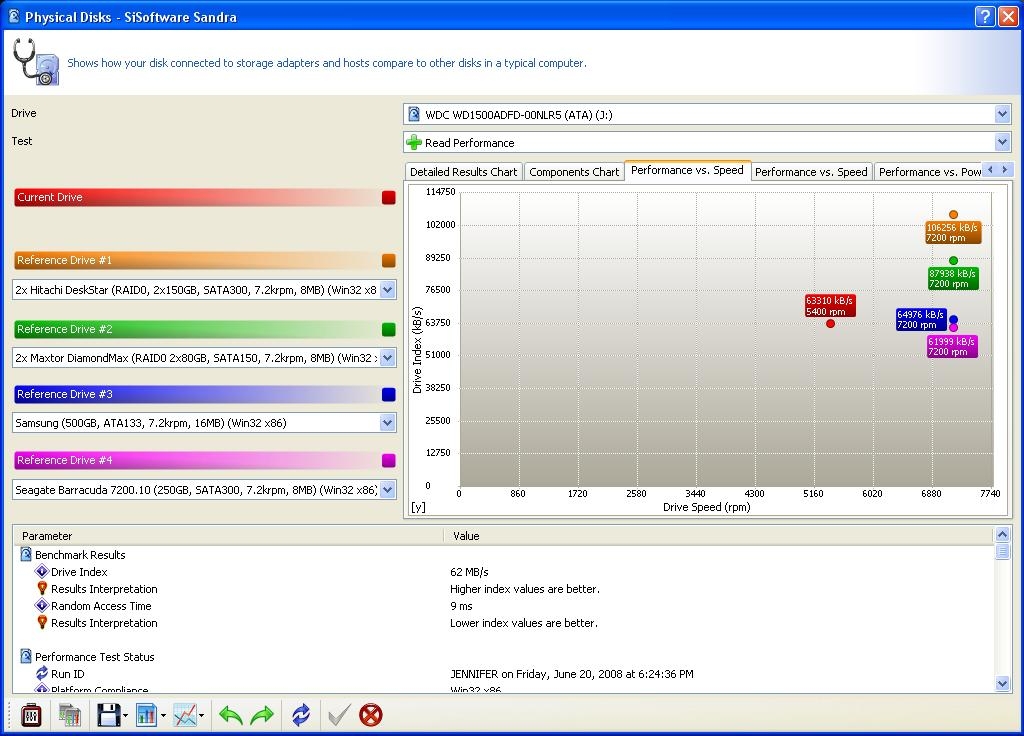Click the red cancel X icon
Viewport: 1024px width, 736px height.
(371, 715)
